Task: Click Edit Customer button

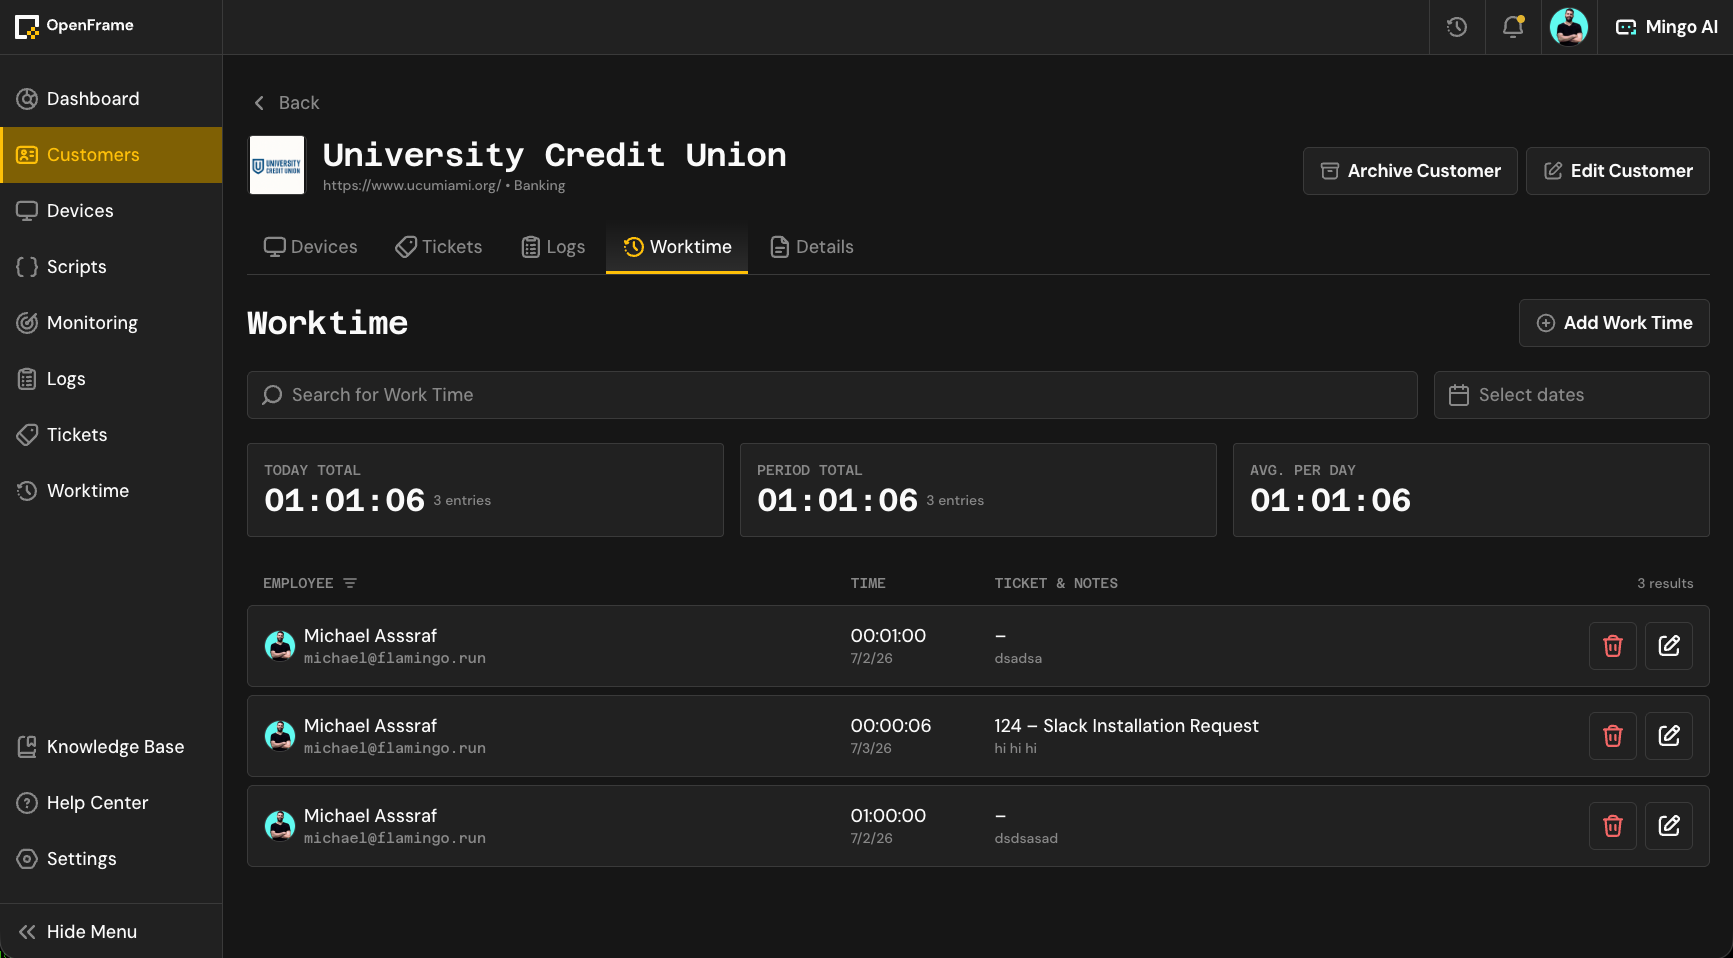Action: point(1617,171)
